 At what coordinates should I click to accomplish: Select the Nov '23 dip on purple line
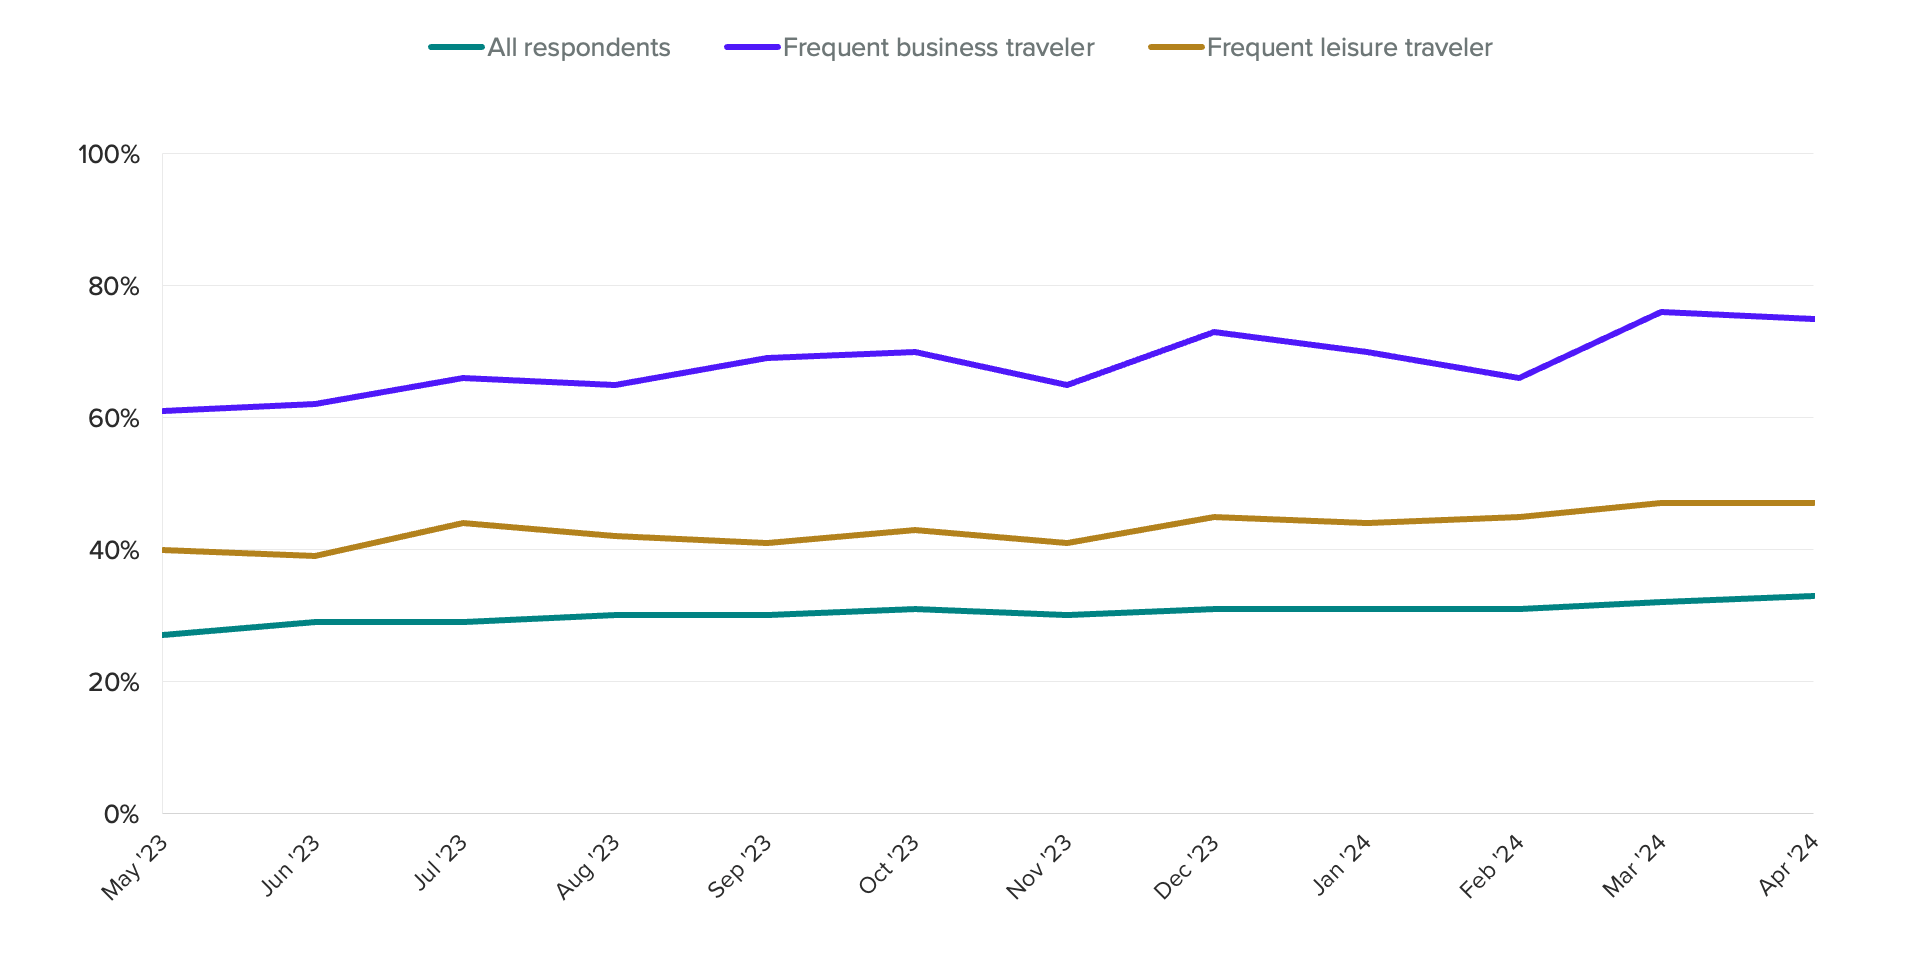[x=1067, y=385]
